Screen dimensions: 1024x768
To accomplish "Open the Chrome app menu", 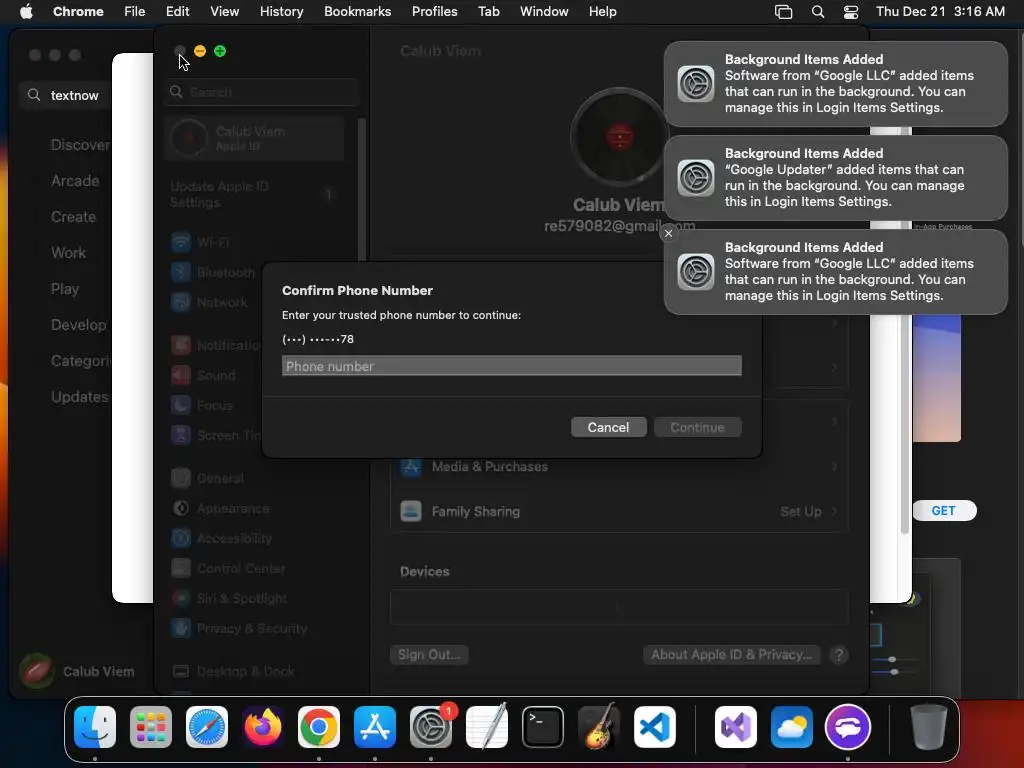I will pyautogui.click(x=78, y=11).
